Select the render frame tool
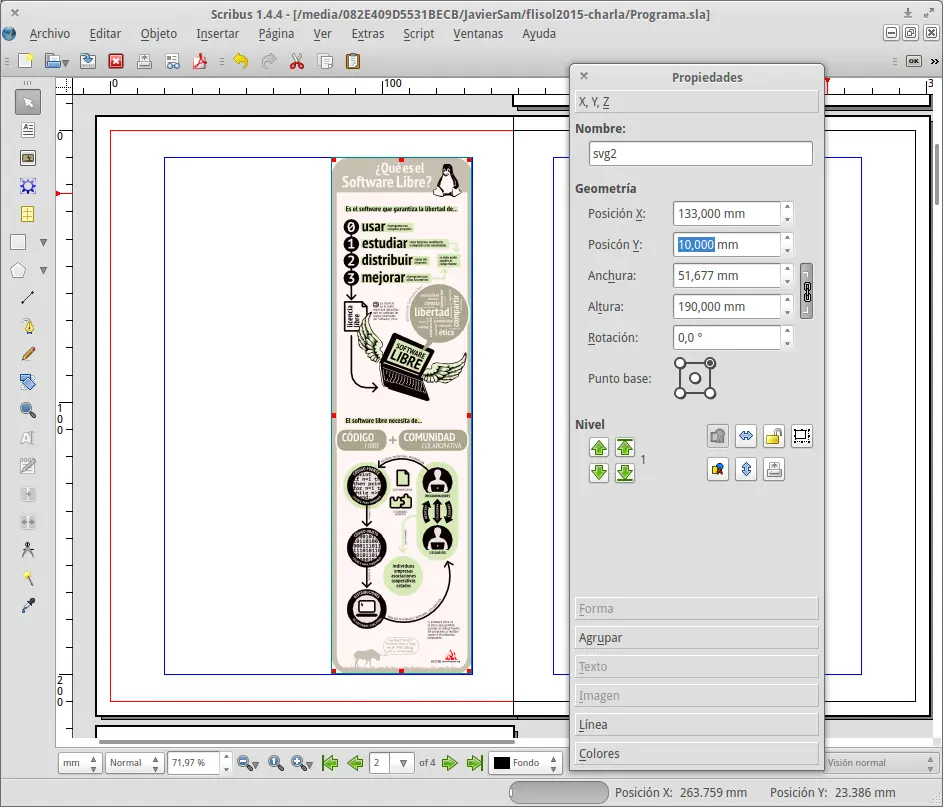 point(28,186)
